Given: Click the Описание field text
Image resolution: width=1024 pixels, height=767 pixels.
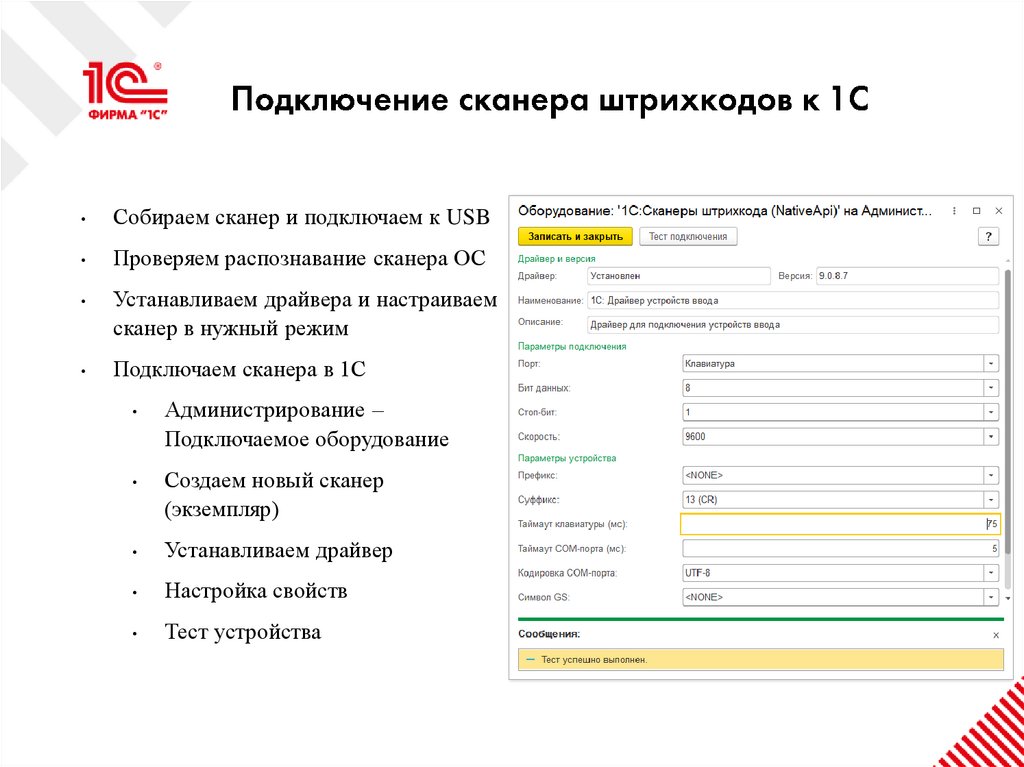Looking at the screenshot, I should tap(793, 324).
